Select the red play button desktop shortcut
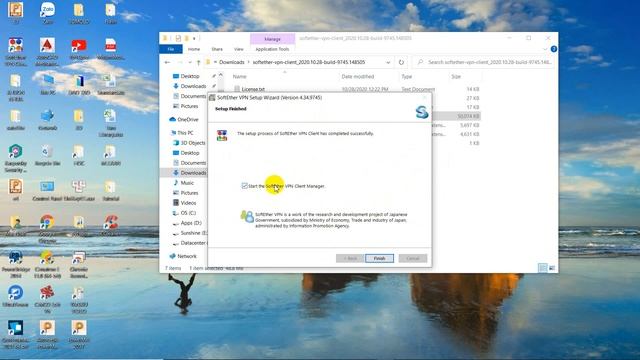The height and width of the screenshot is (360, 640). coord(79,49)
